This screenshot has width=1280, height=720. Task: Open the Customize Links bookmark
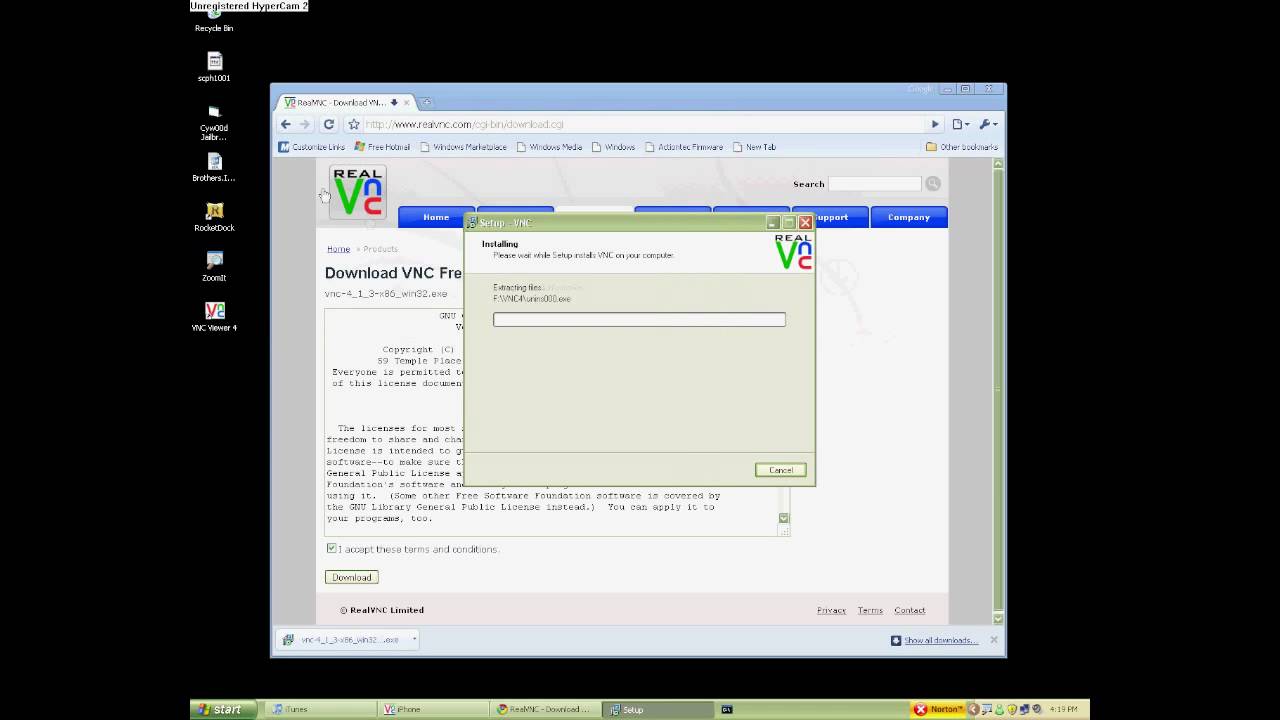311,147
